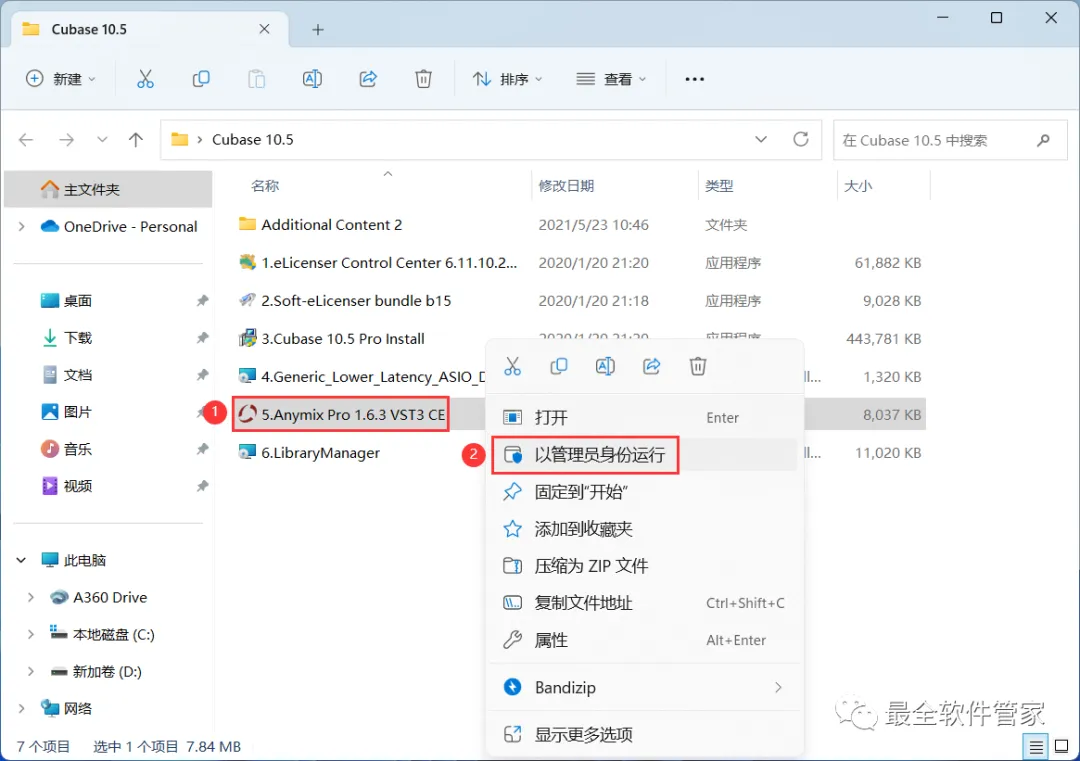Choose 以管理员身份运行 (Run as administrator)
Screen dimensions: 1080x761
[x=645, y=455]
